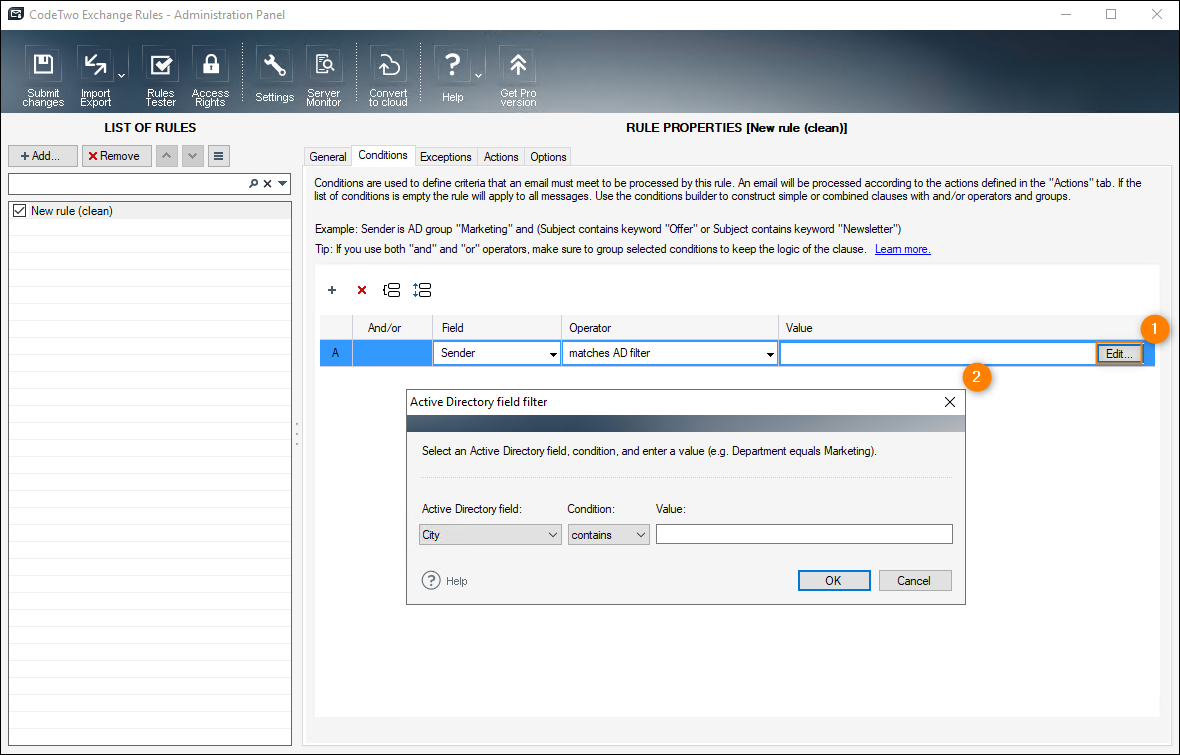Click the Convert to cloud icon
Viewport: 1180px width, 755px height.
pyautogui.click(x=388, y=75)
